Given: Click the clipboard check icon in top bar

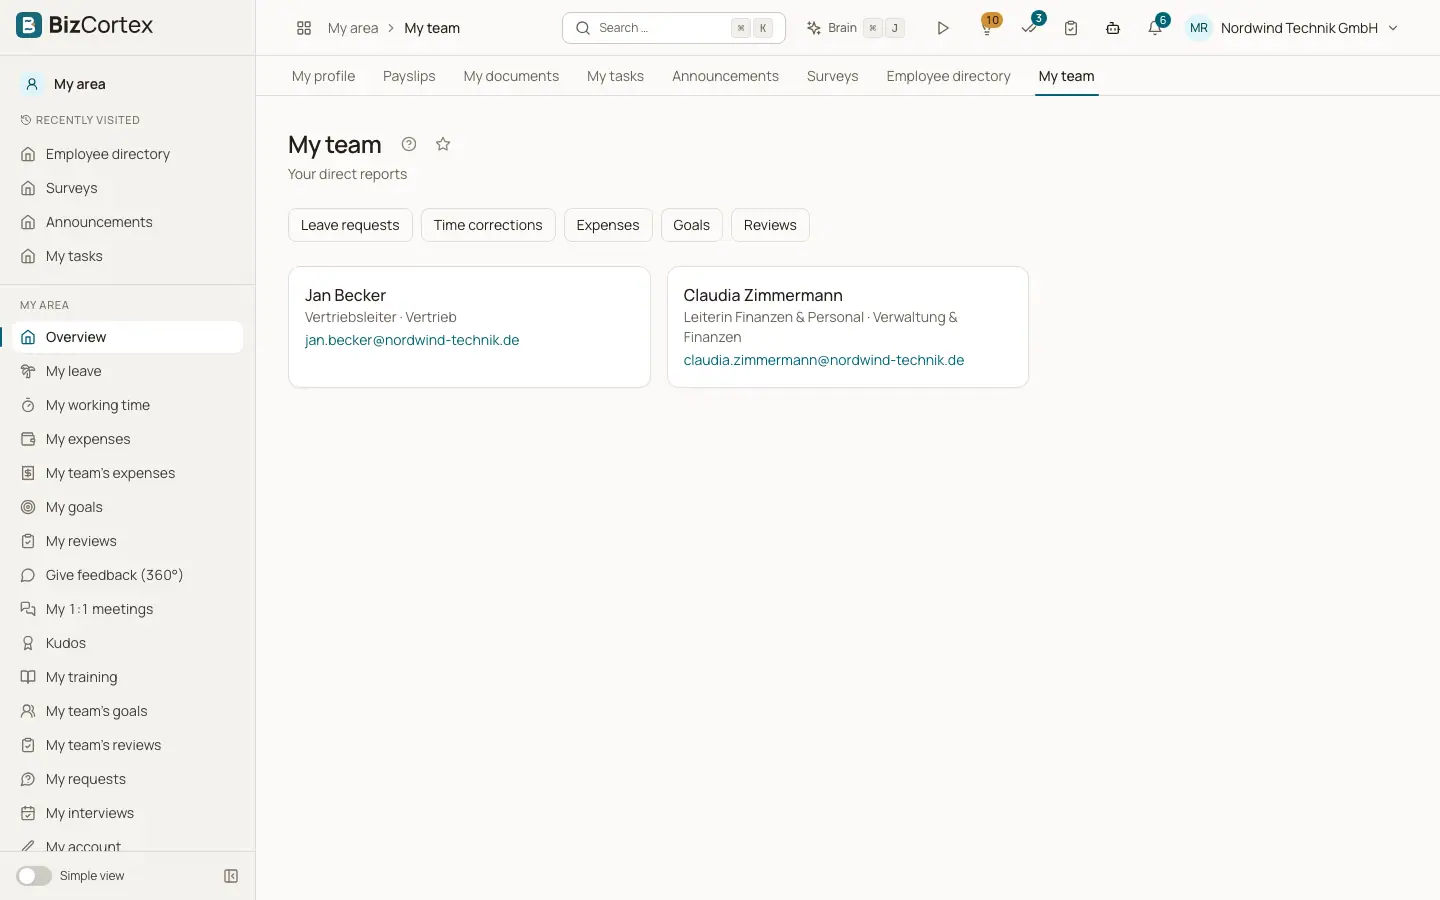Looking at the screenshot, I should pyautogui.click(x=1071, y=28).
